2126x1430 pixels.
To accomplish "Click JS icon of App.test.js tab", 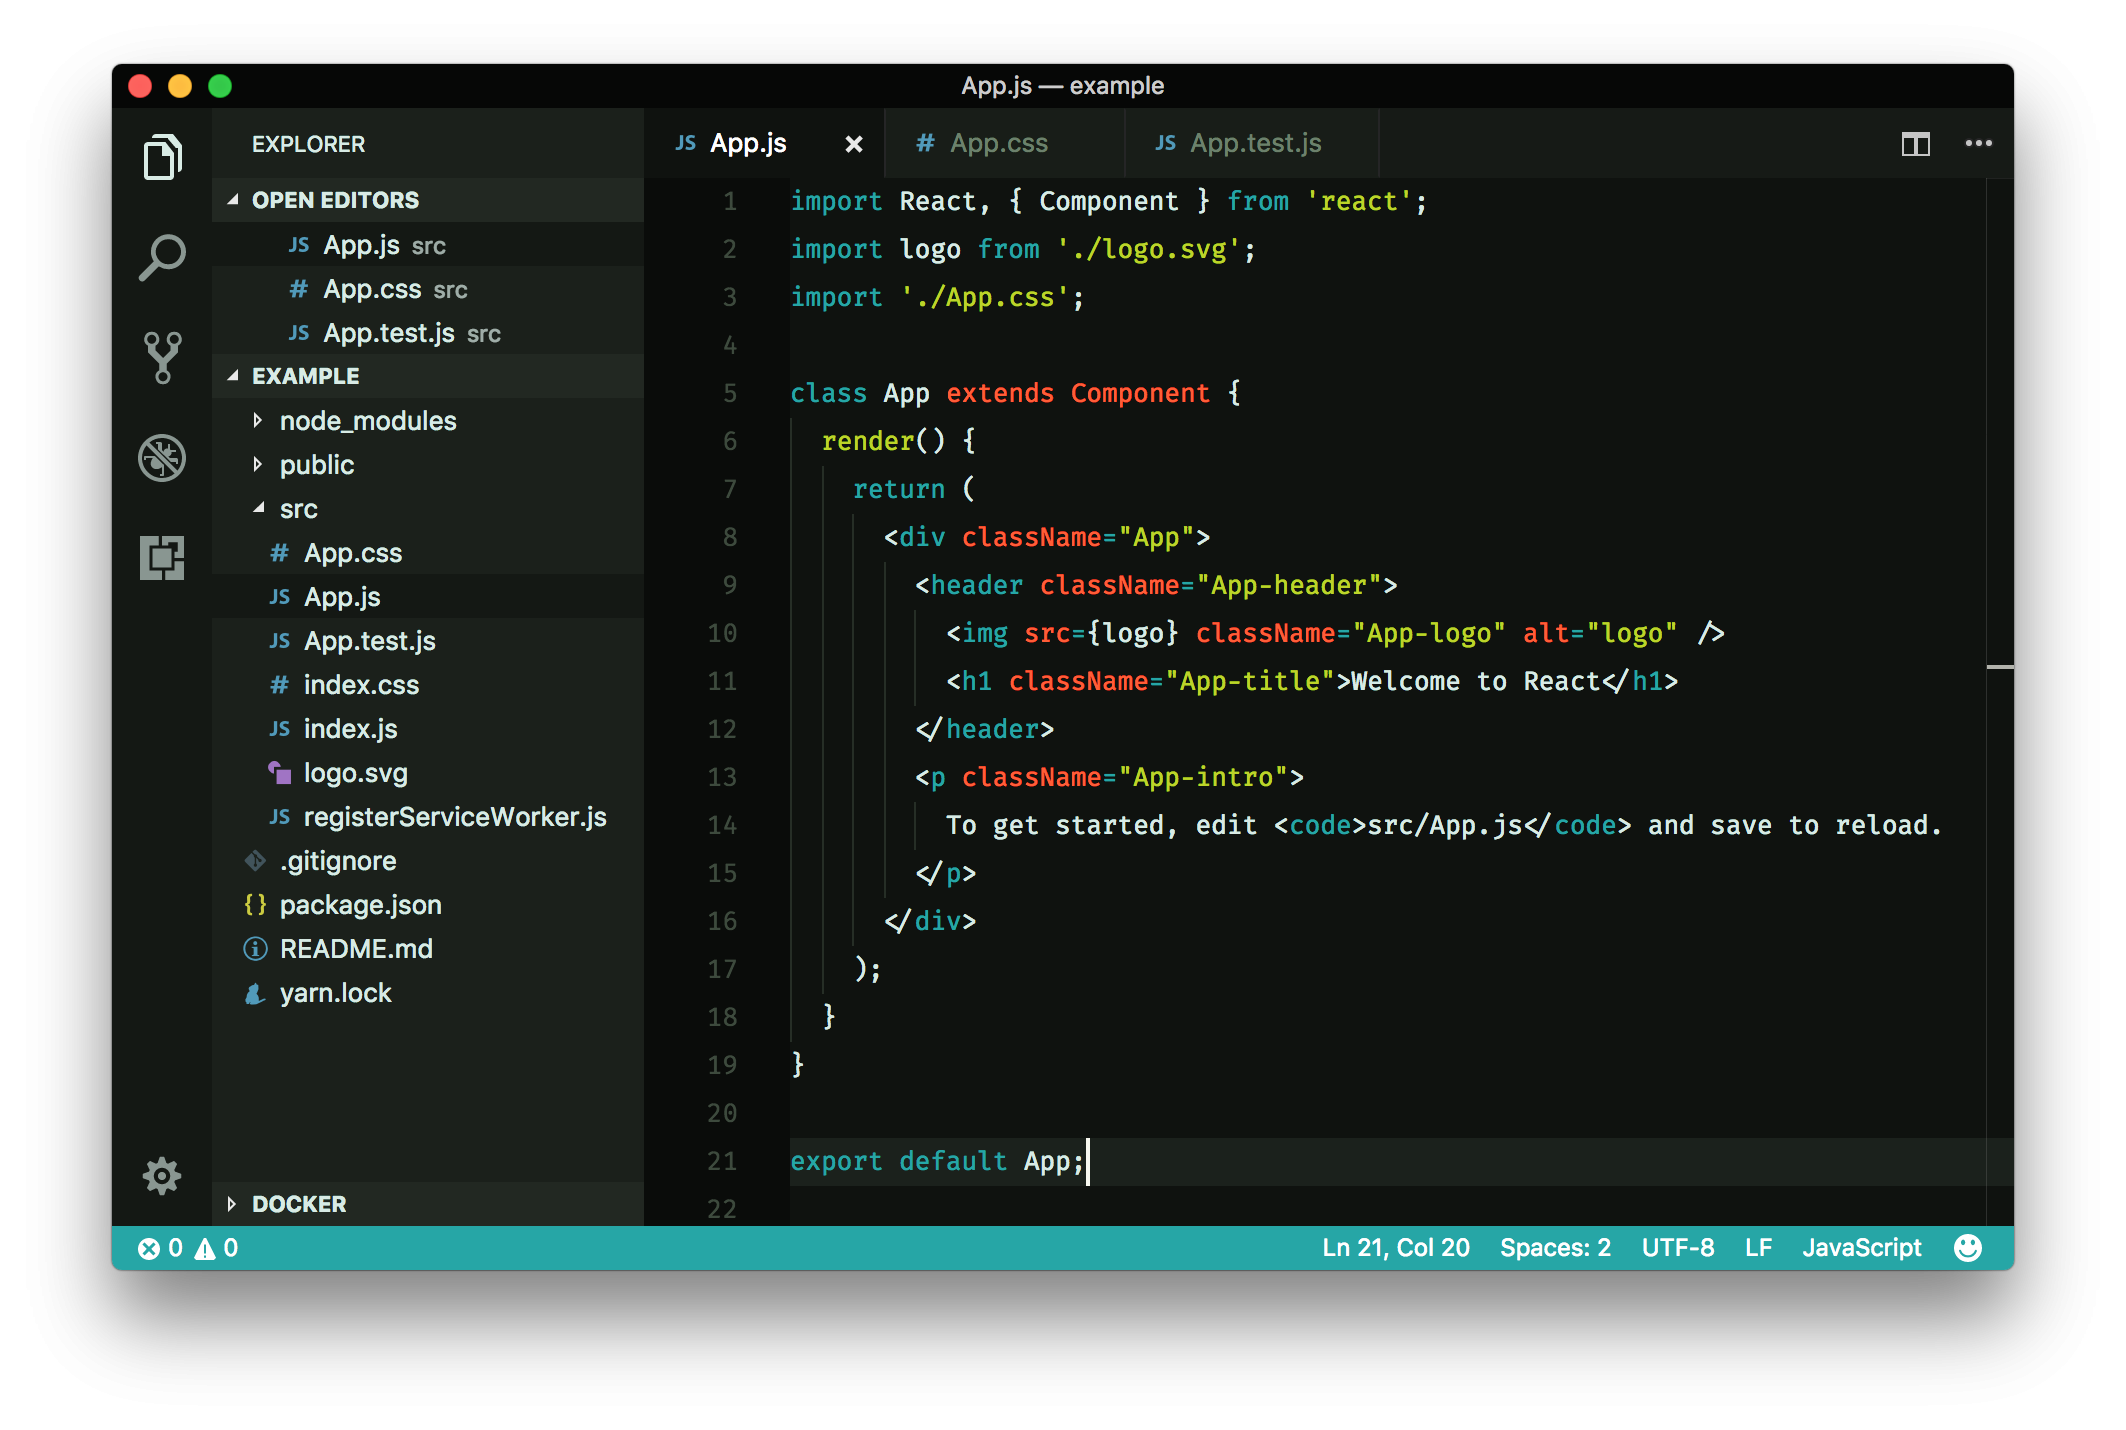I will coord(1166,143).
